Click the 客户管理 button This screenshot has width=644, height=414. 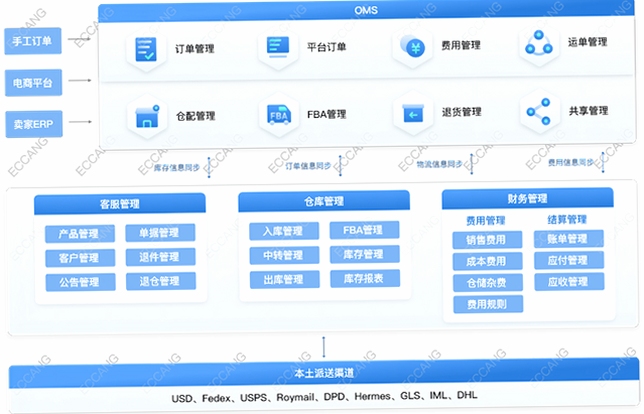[80, 258]
